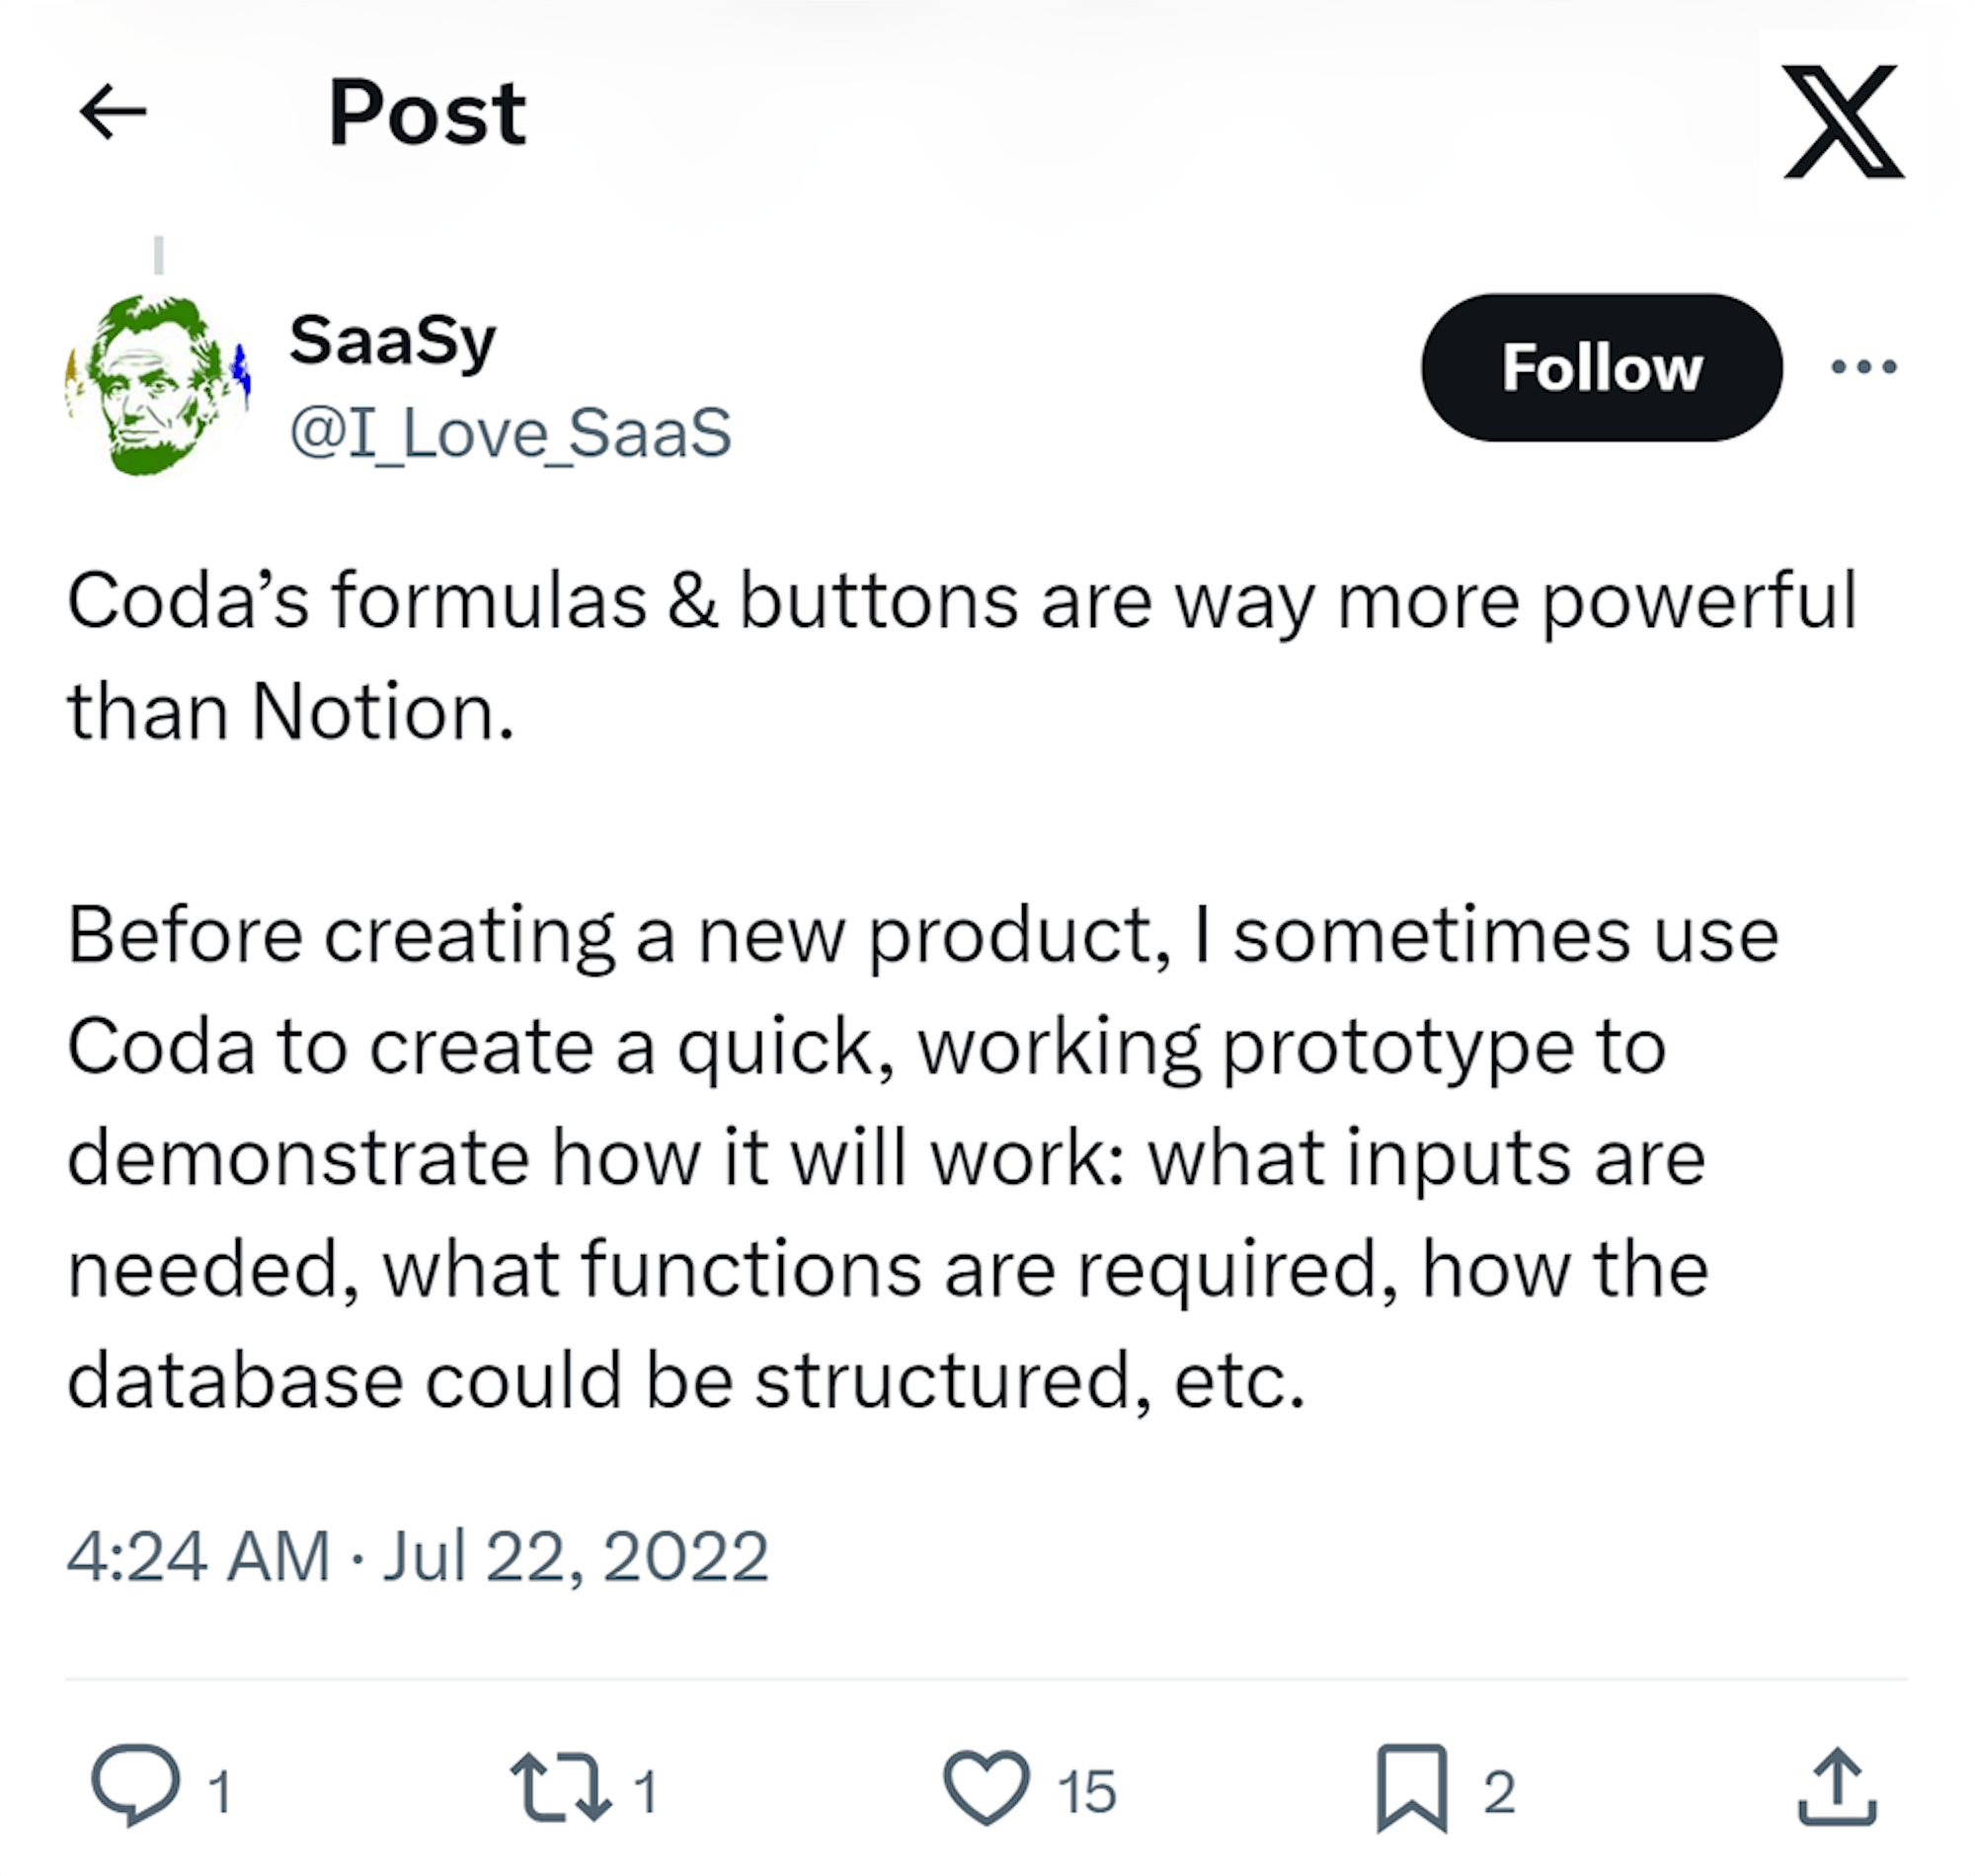Open the SaaSy display name profile
The height and width of the screenshot is (1876, 1975).
coord(392,340)
